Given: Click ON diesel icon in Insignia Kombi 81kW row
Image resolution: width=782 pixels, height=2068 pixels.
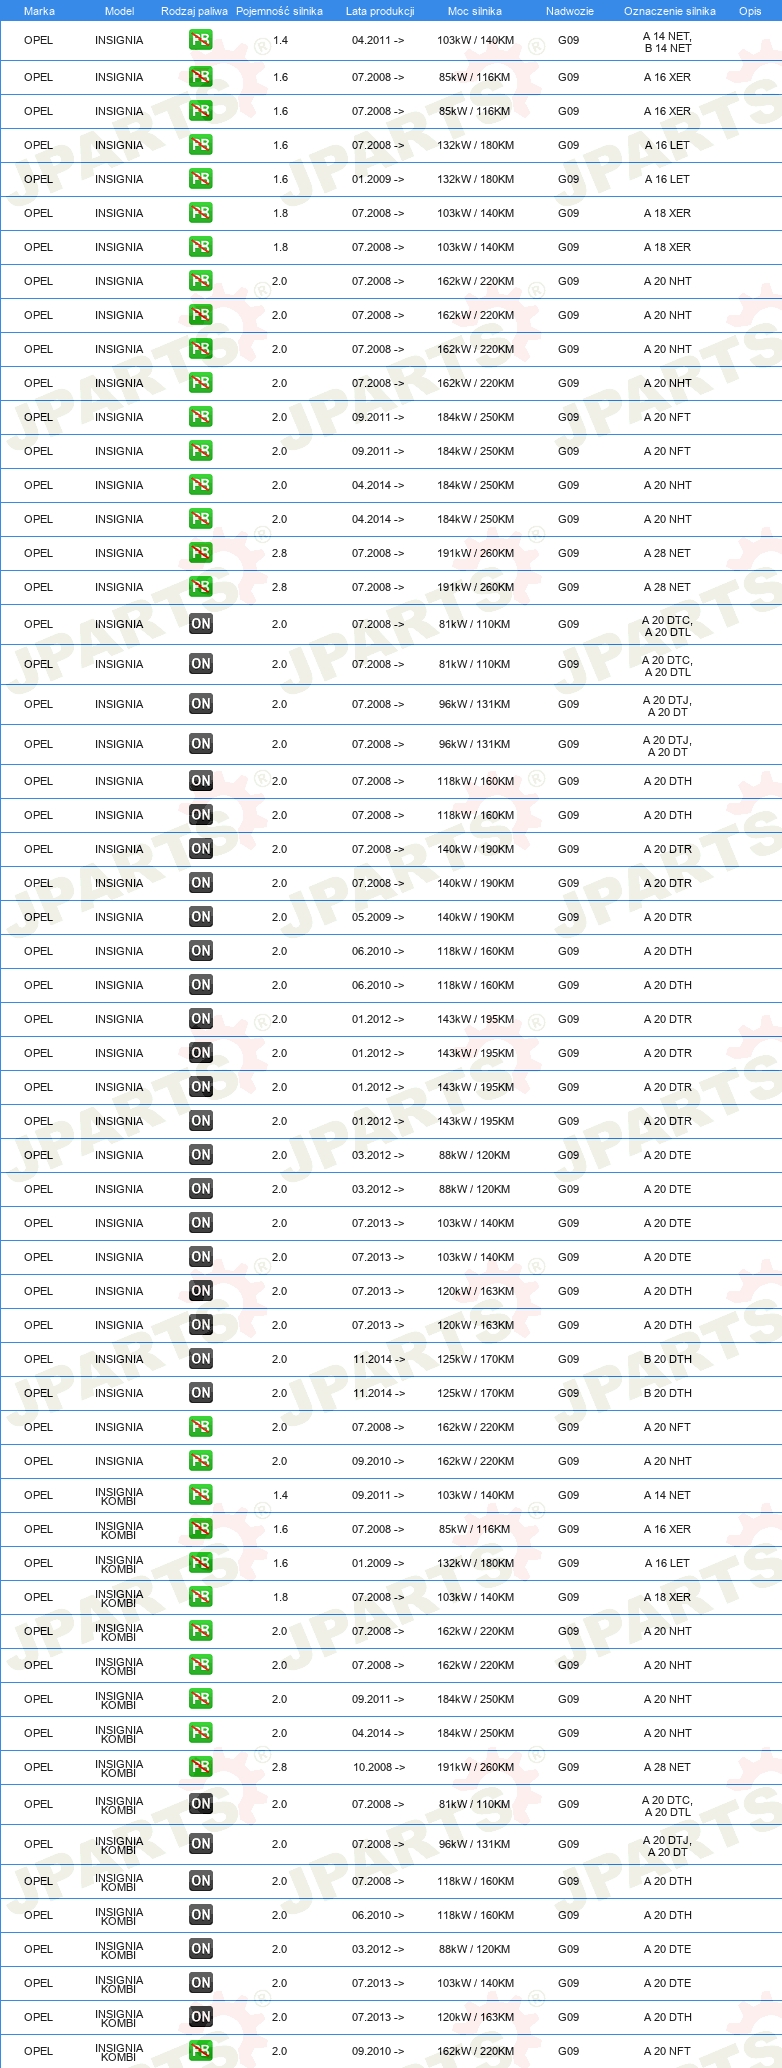Looking at the screenshot, I should [x=201, y=1804].
